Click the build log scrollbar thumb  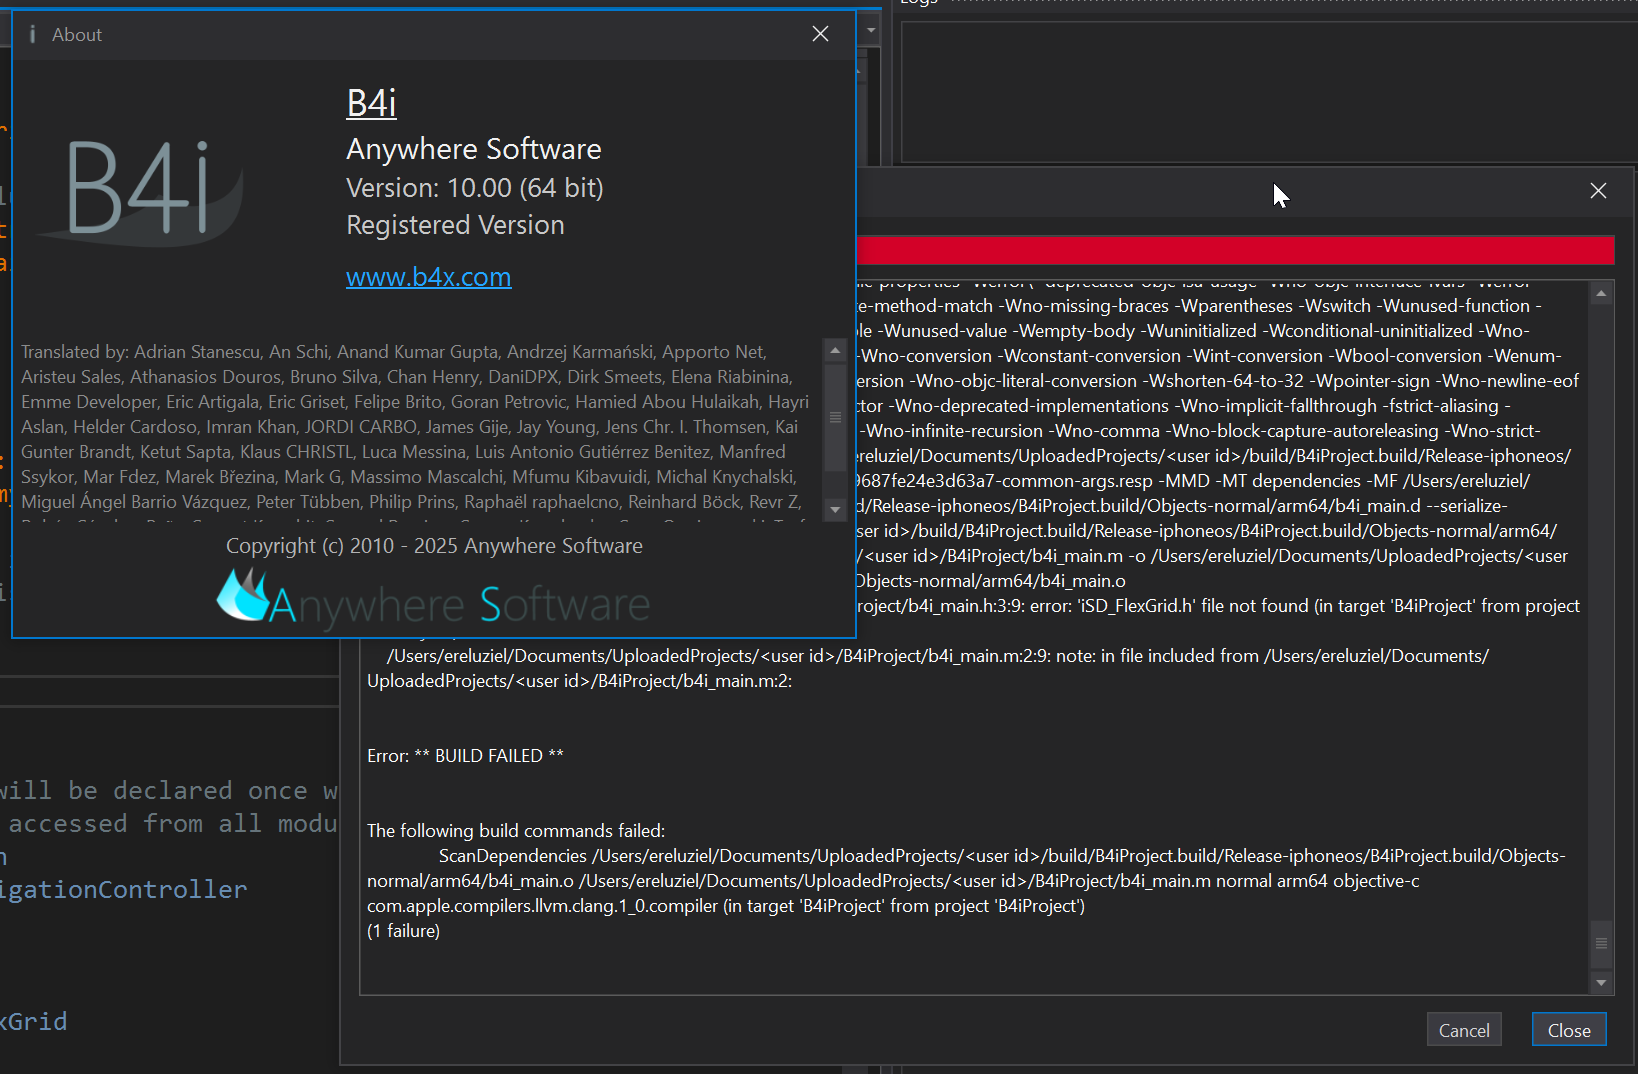[1601, 944]
